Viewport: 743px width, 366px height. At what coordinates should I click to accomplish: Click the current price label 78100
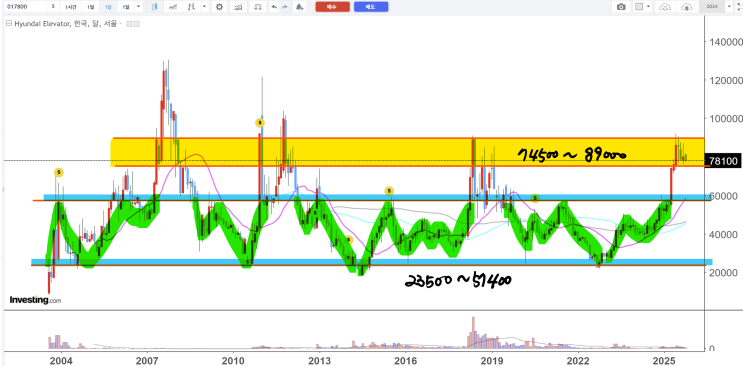point(723,161)
